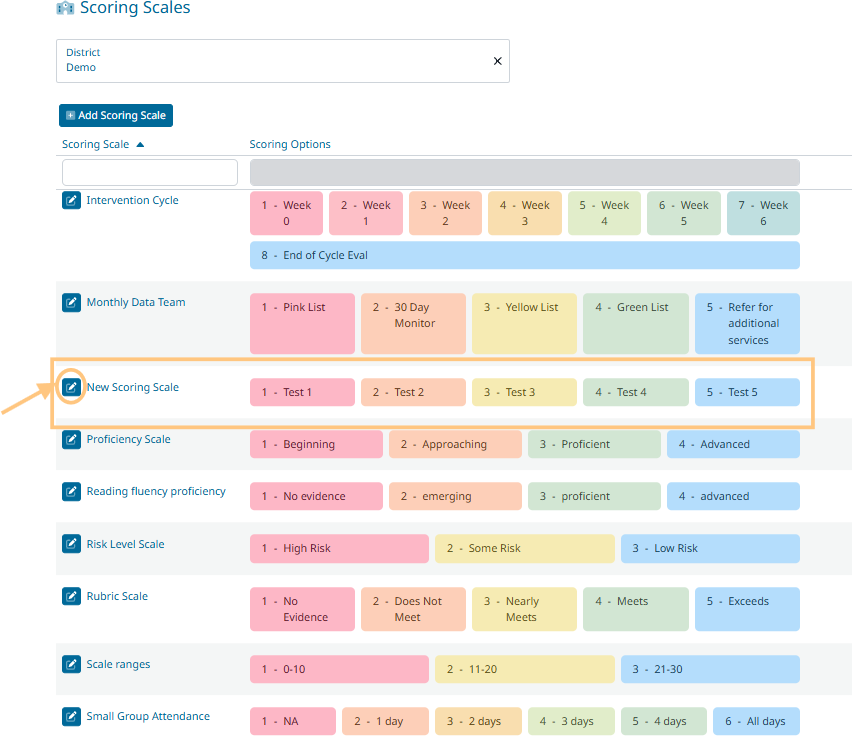
Task: Toggle sort arrow on Scoring Scale column
Action: [x=140, y=145]
